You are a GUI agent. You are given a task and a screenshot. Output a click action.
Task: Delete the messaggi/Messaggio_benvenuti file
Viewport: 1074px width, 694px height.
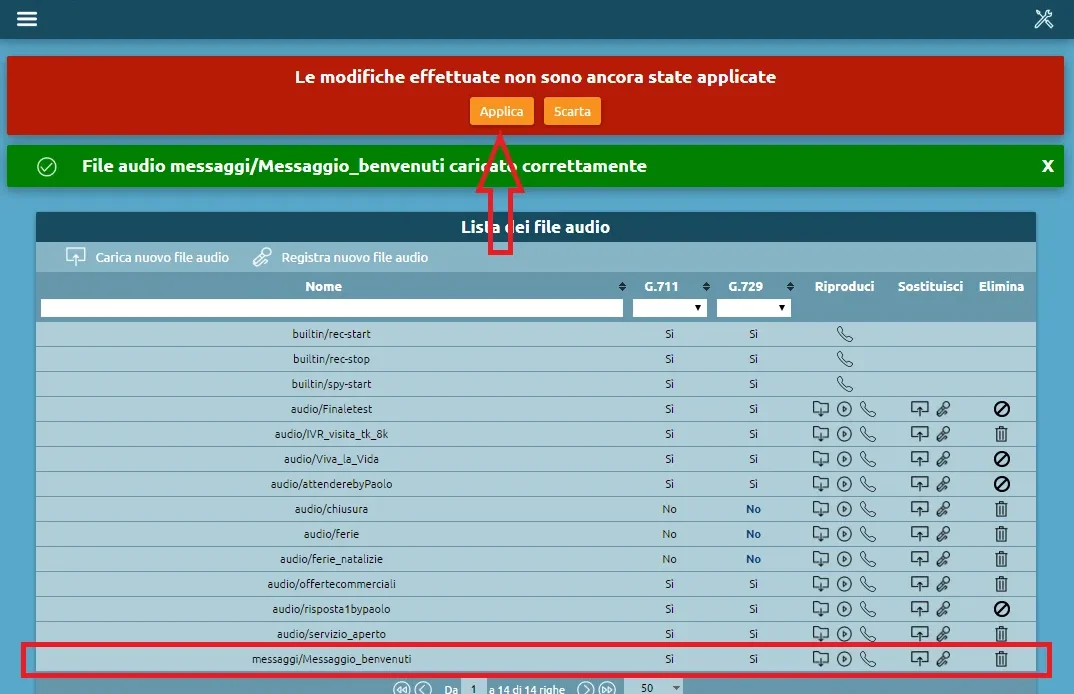(x=1001, y=659)
